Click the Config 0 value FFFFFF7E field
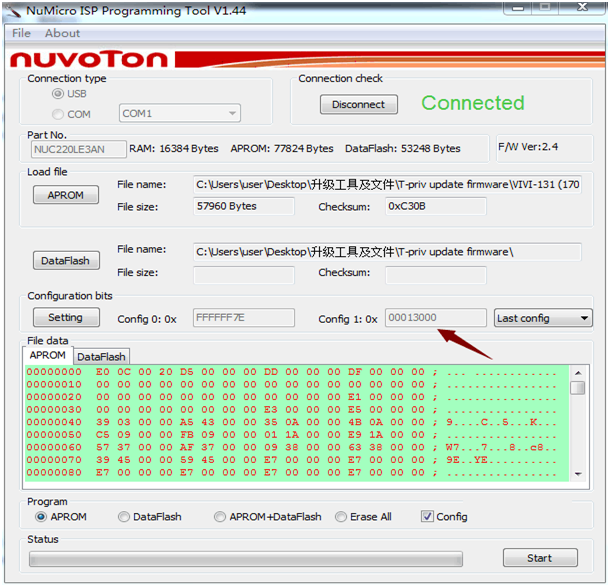This screenshot has height=587, width=610. 244,318
